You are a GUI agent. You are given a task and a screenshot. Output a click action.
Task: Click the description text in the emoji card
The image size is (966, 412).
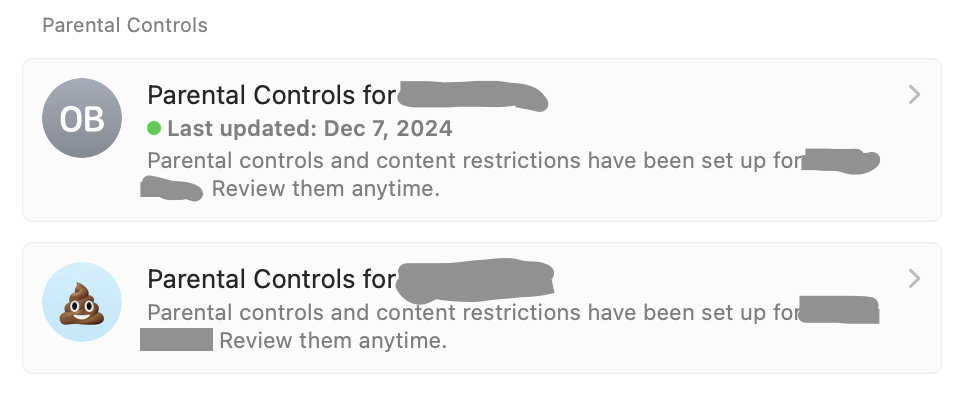pos(474,326)
